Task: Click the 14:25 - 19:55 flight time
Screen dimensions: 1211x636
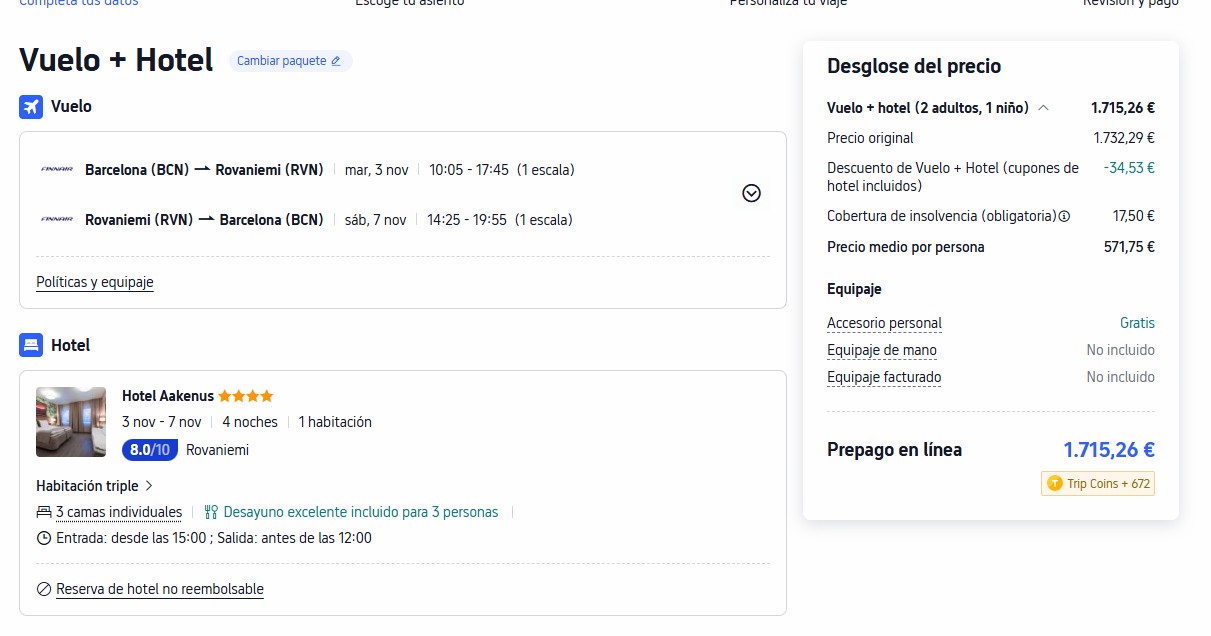Action: (467, 220)
